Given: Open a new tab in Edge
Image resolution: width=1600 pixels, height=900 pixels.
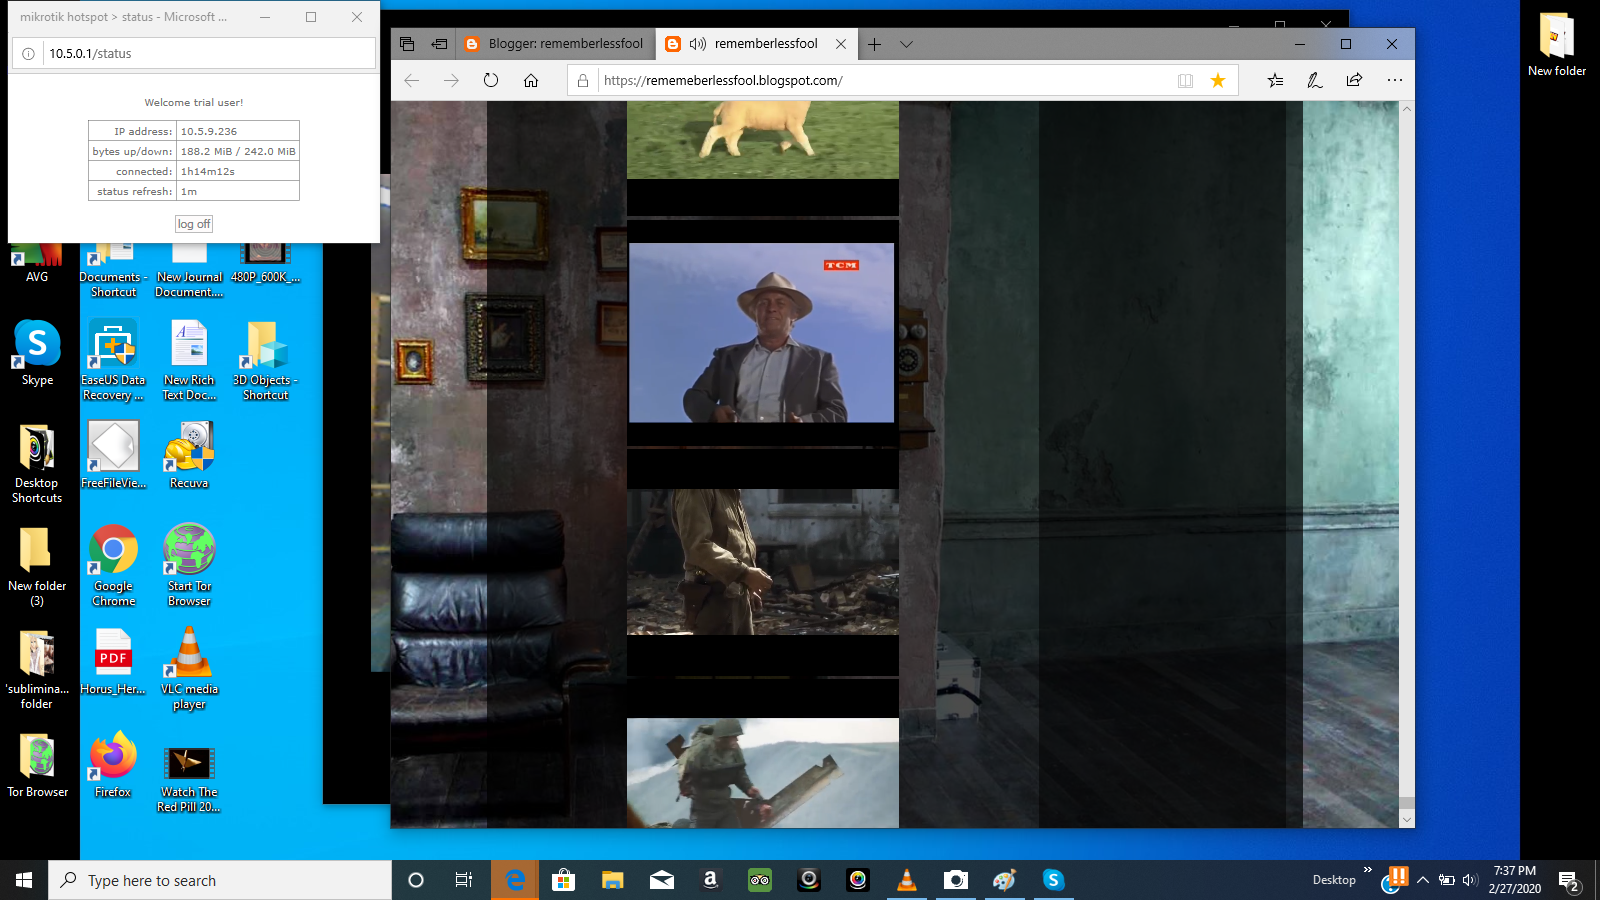Looking at the screenshot, I should point(875,44).
